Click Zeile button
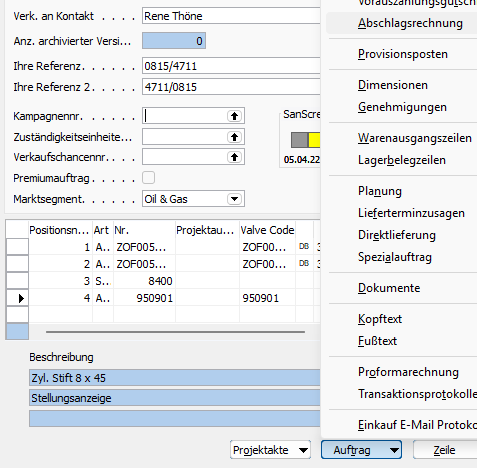Screen dimensions: 477x468 pyautogui.click(x=445, y=450)
